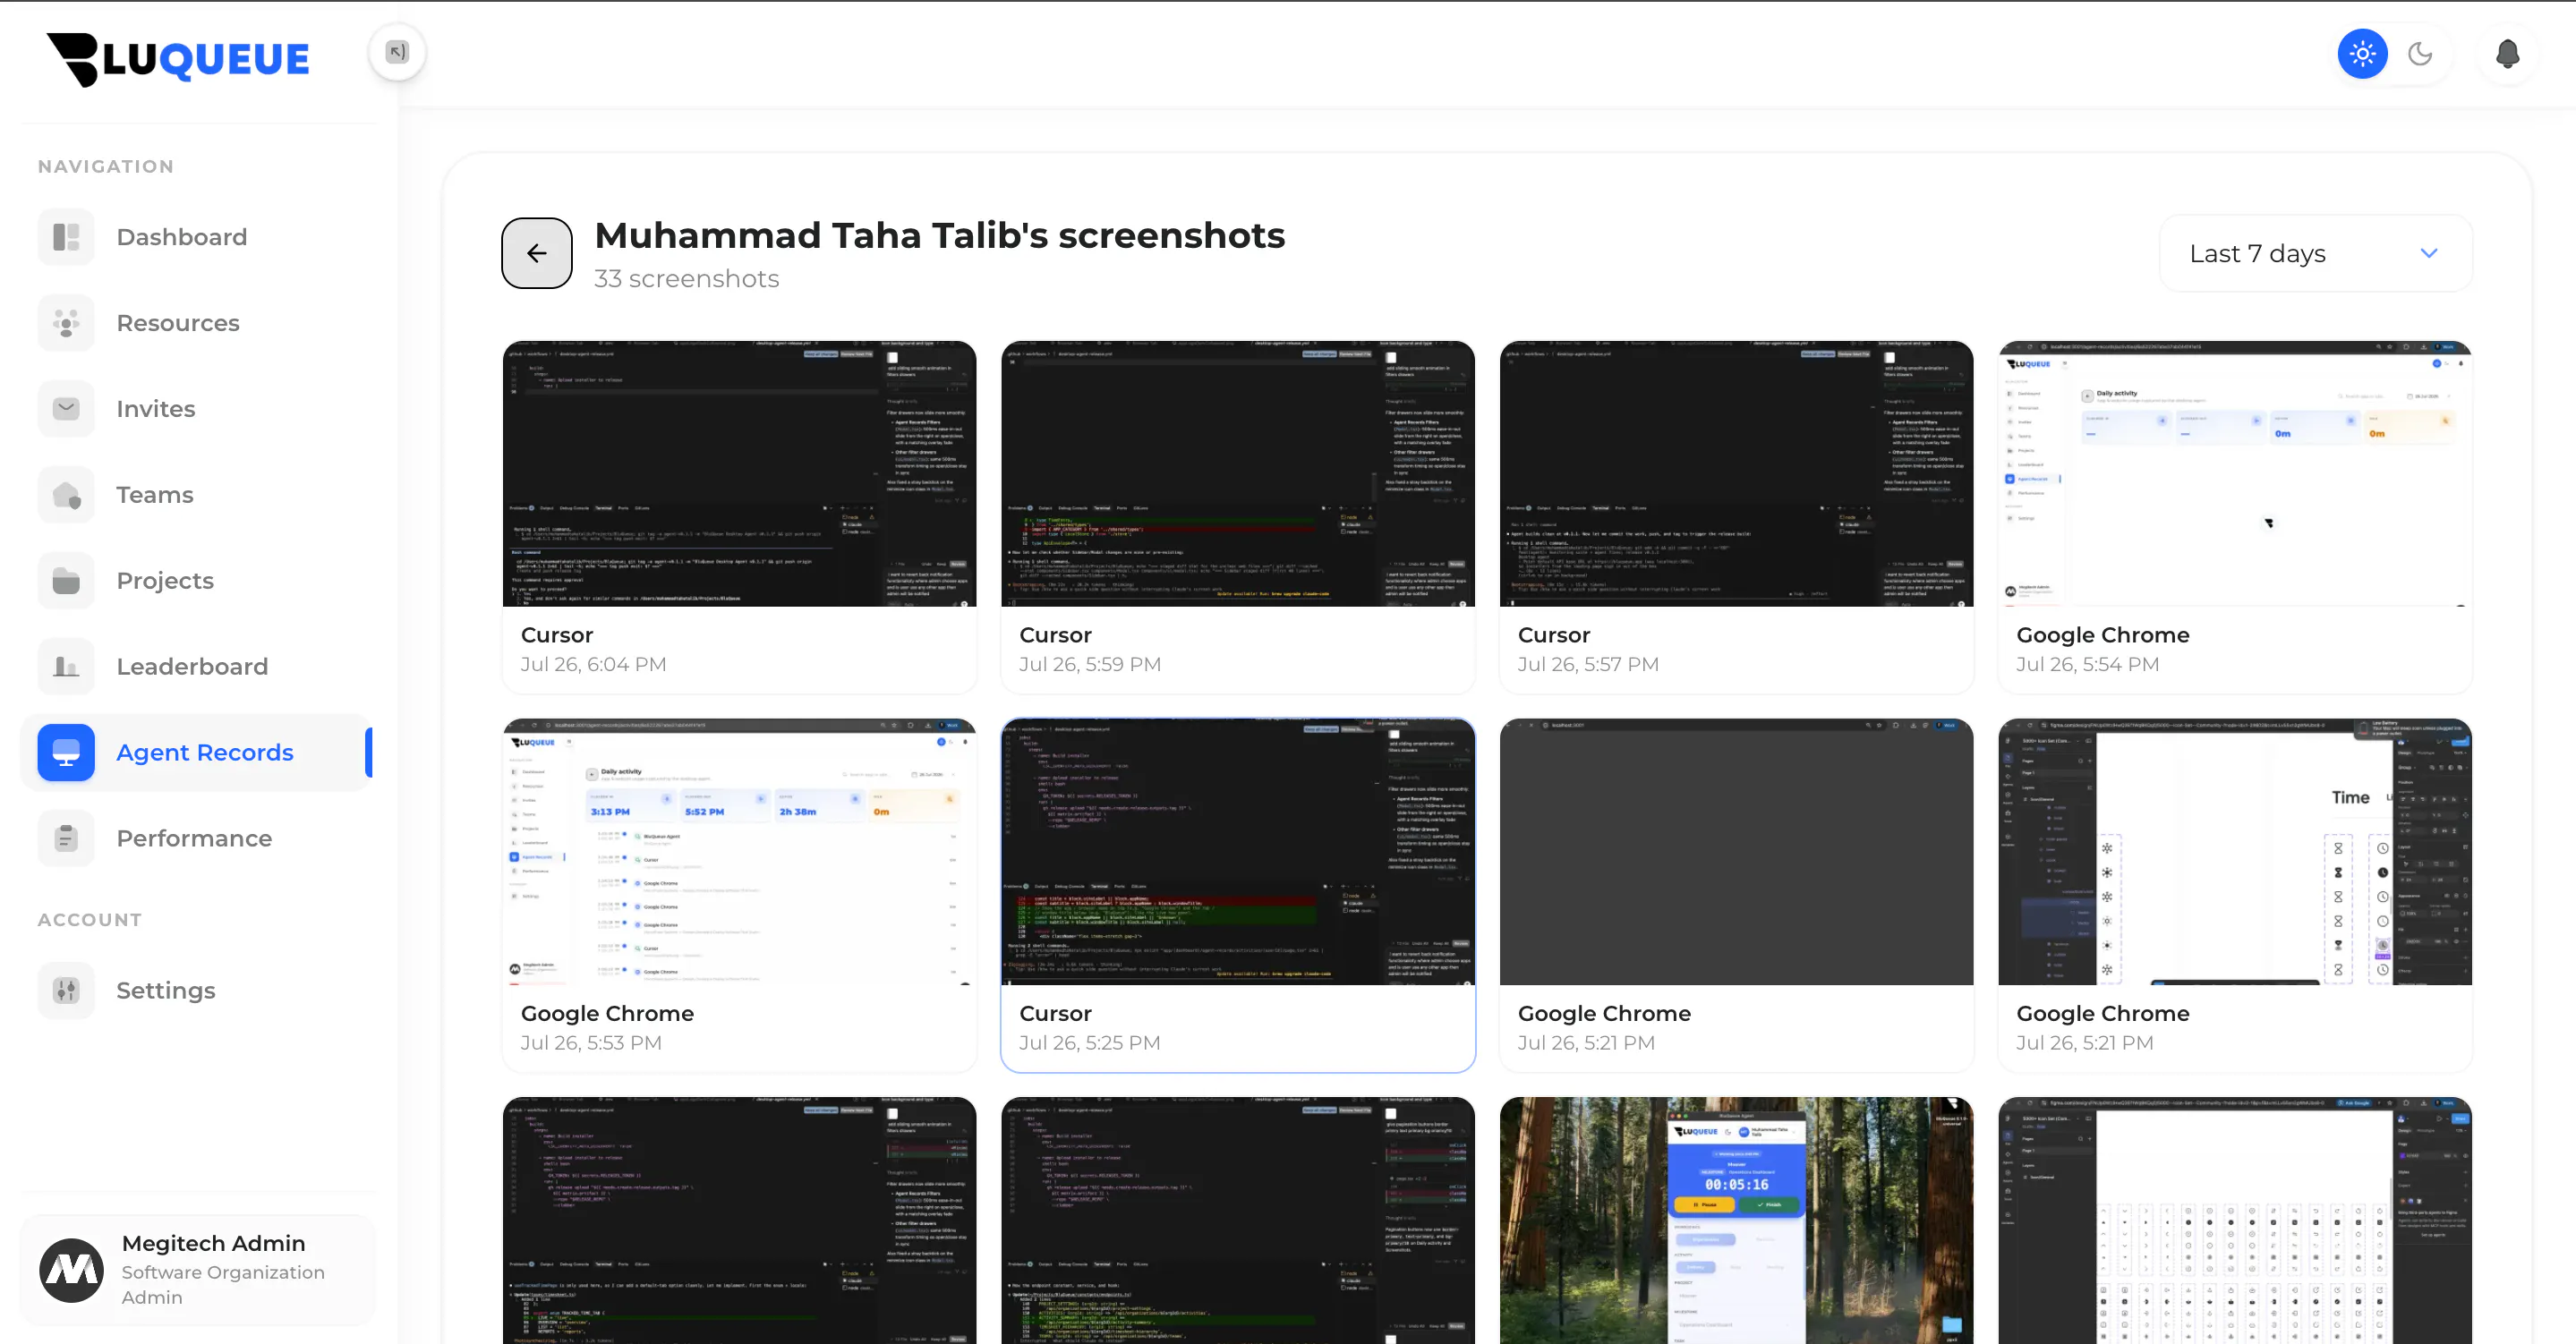Switch to light theme with sun icon
Screen dimensions: 2576x1344
tap(2362, 54)
